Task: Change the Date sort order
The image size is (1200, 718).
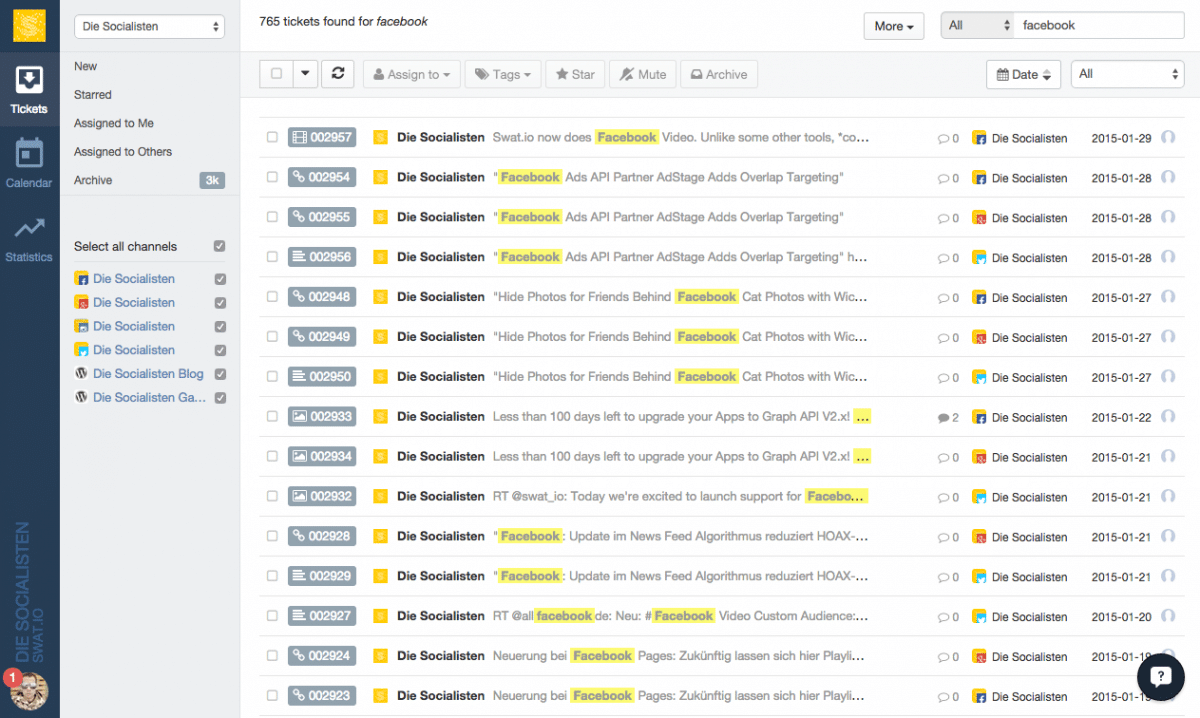Action: pyautogui.click(x=1023, y=74)
